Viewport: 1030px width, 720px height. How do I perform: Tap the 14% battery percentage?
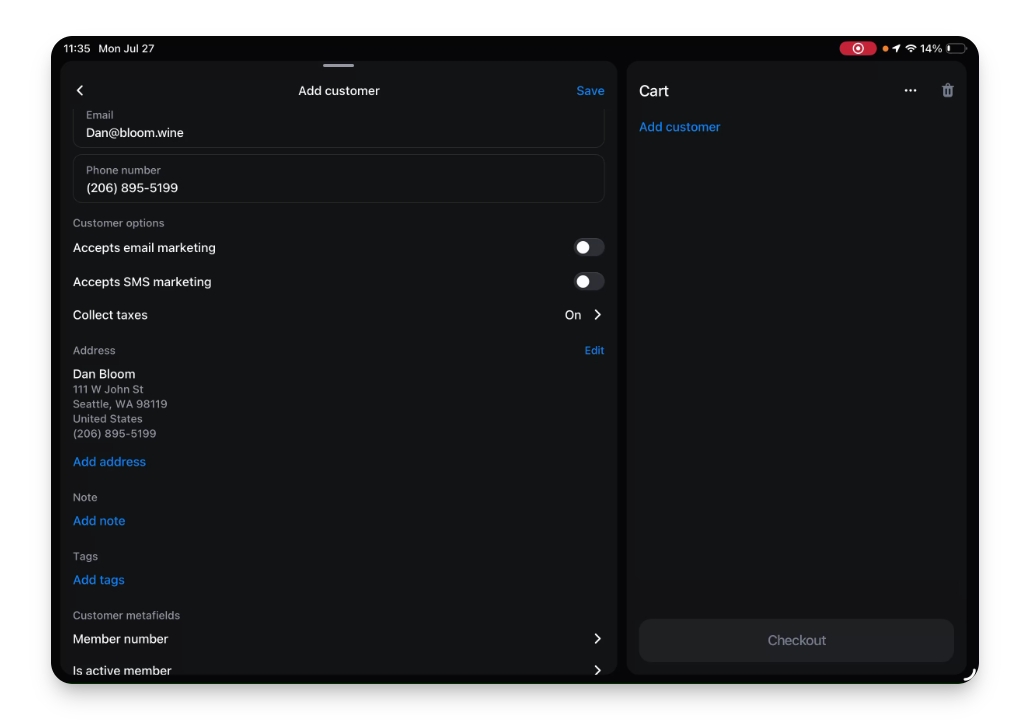click(x=931, y=49)
